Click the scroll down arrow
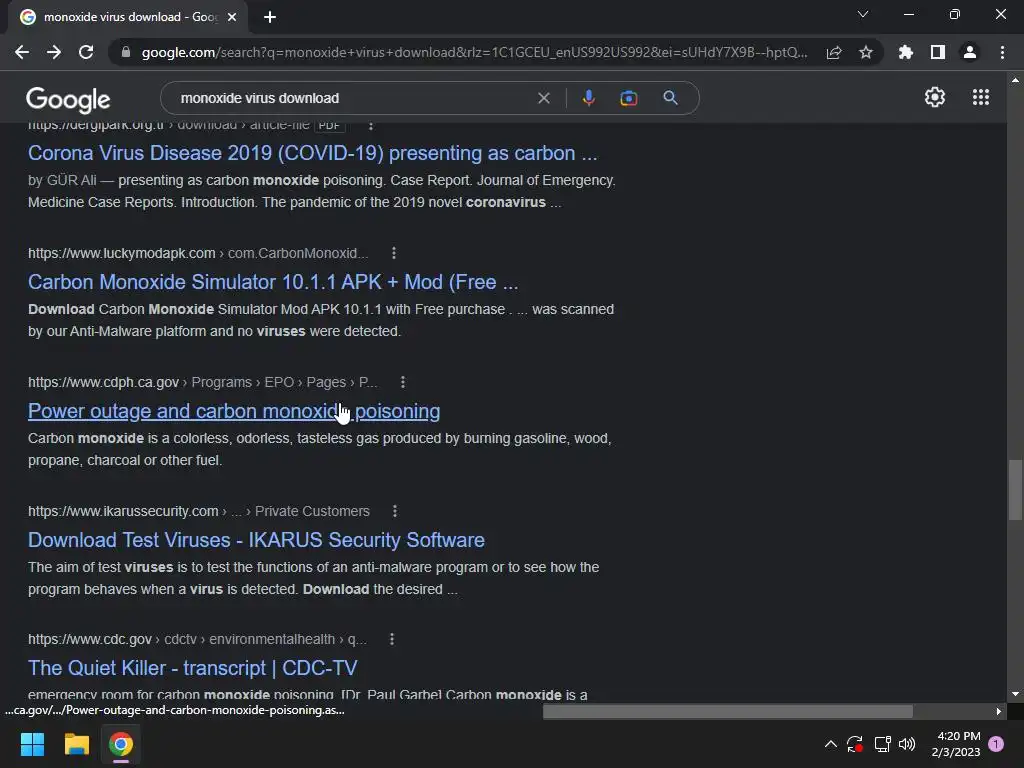Image resolution: width=1024 pixels, height=768 pixels. pos(1015,694)
